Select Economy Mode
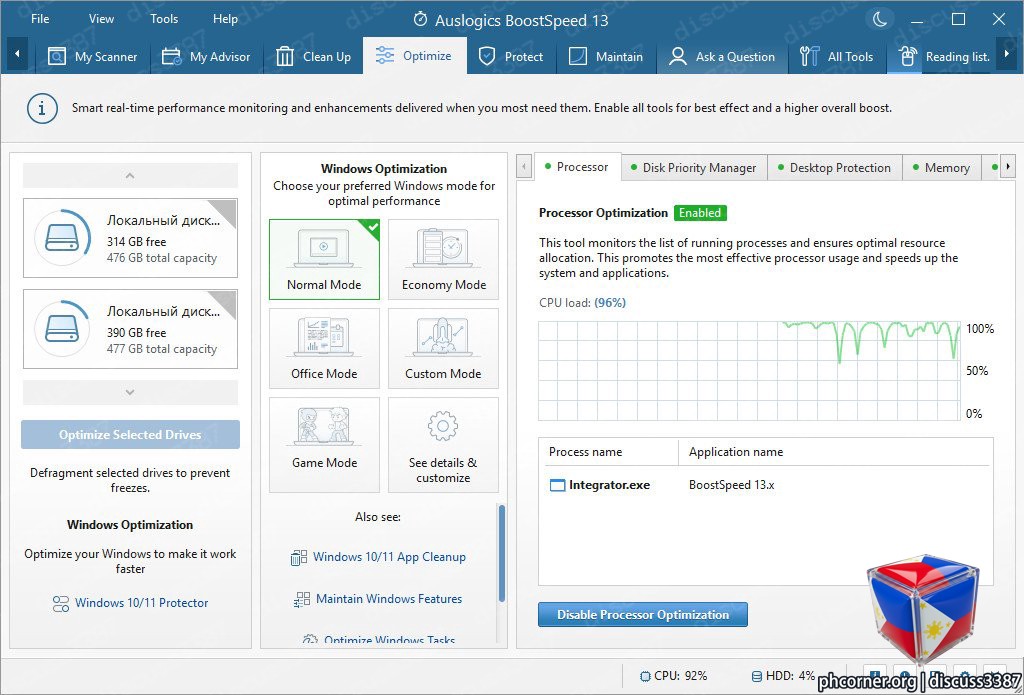The height and width of the screenshot is (695, 1024). click(x=443, y=259)
